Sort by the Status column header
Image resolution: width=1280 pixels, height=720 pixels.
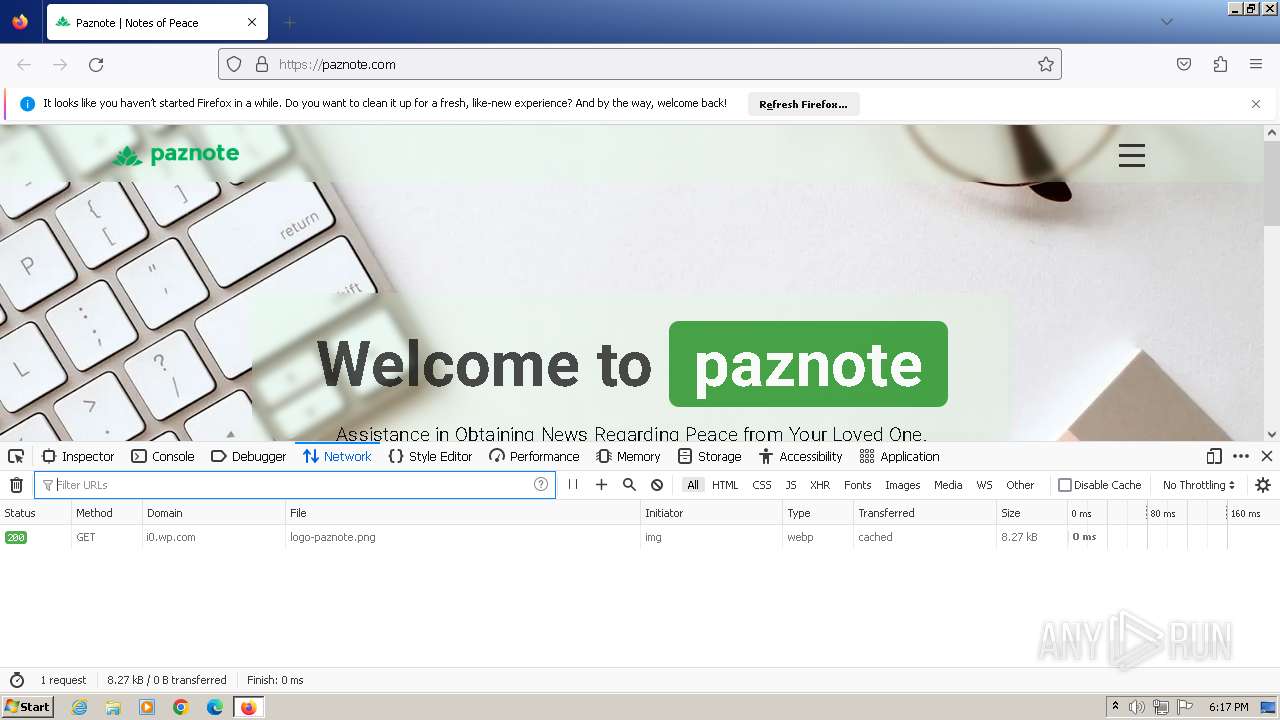(x=36, y=513)
